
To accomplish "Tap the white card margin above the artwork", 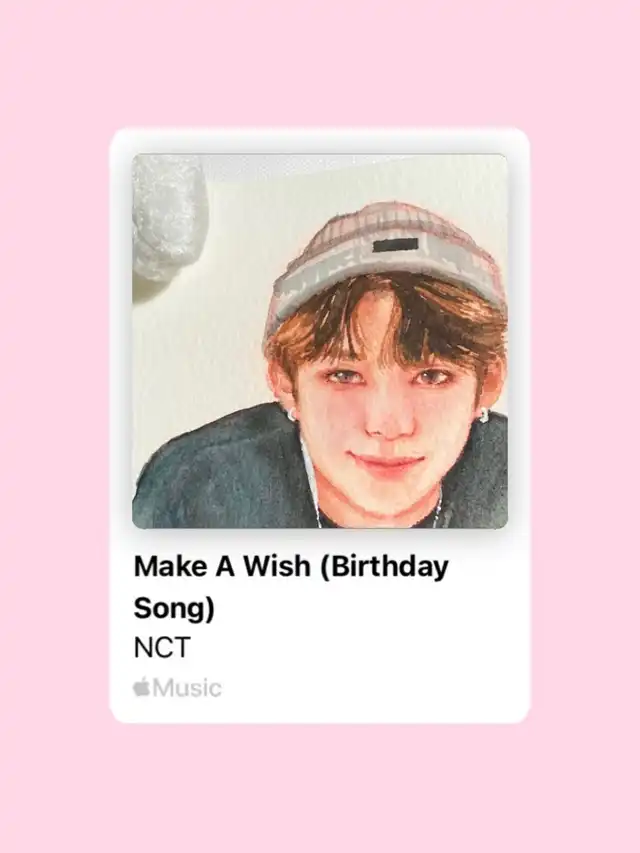I will 320,143.
